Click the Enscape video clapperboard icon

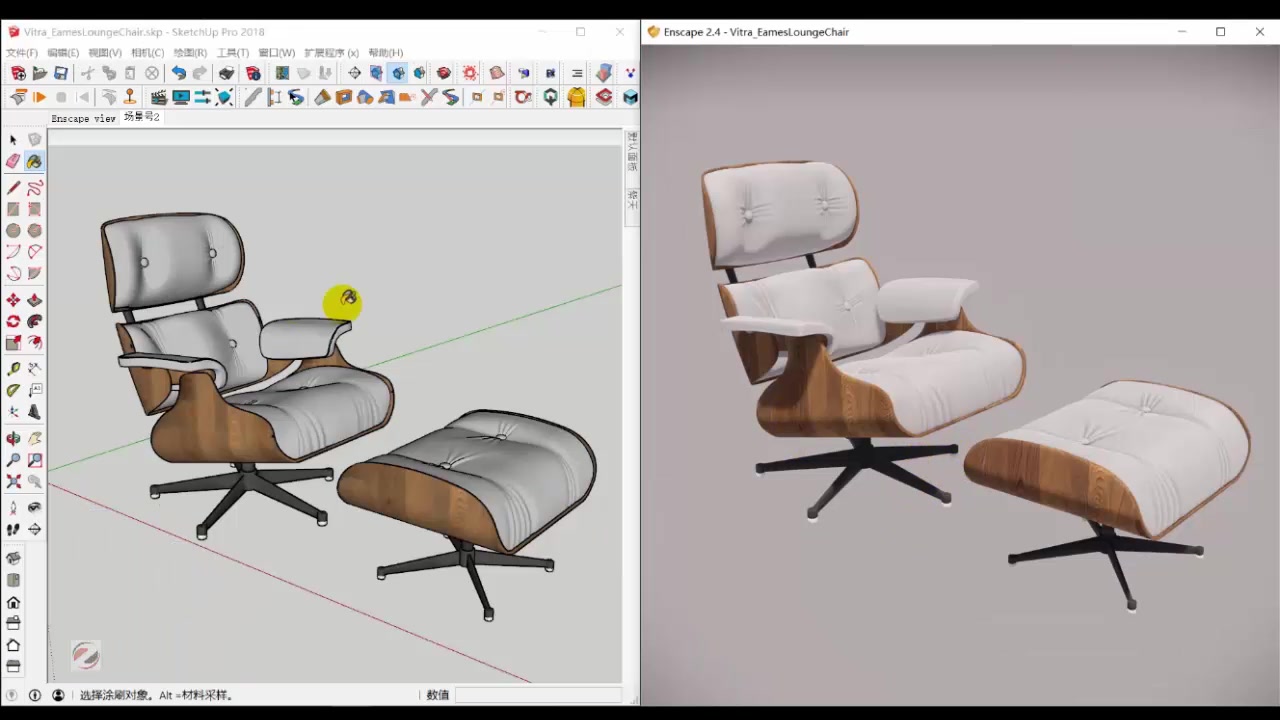(158, 97)
